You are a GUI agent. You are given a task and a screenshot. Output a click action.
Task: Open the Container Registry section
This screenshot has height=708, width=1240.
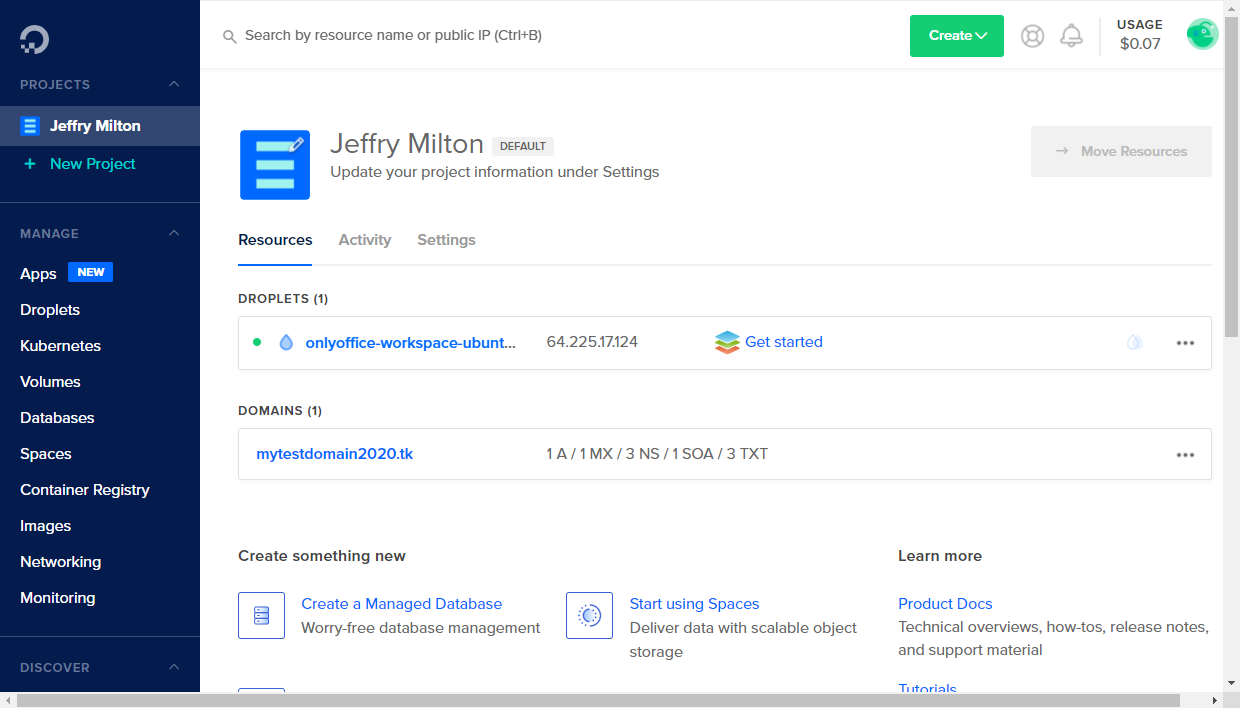85,489
